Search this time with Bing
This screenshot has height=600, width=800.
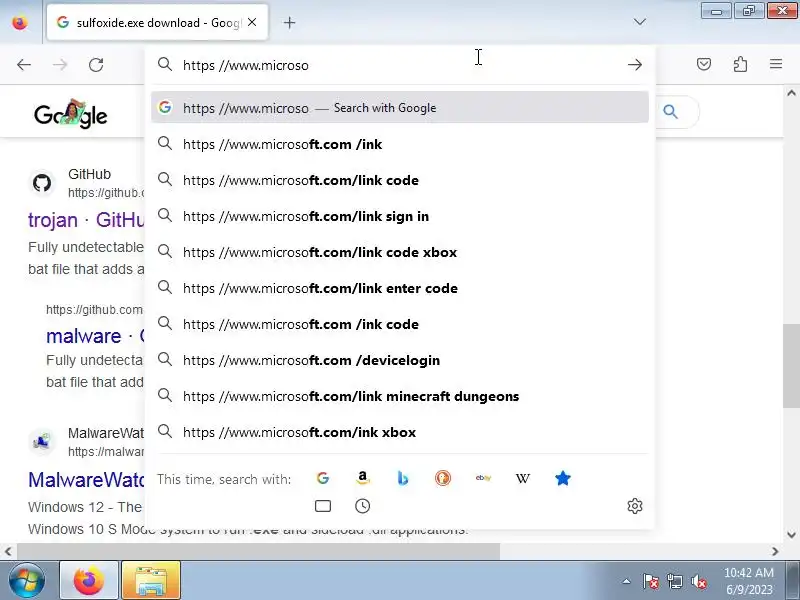(x=403, y=479)
